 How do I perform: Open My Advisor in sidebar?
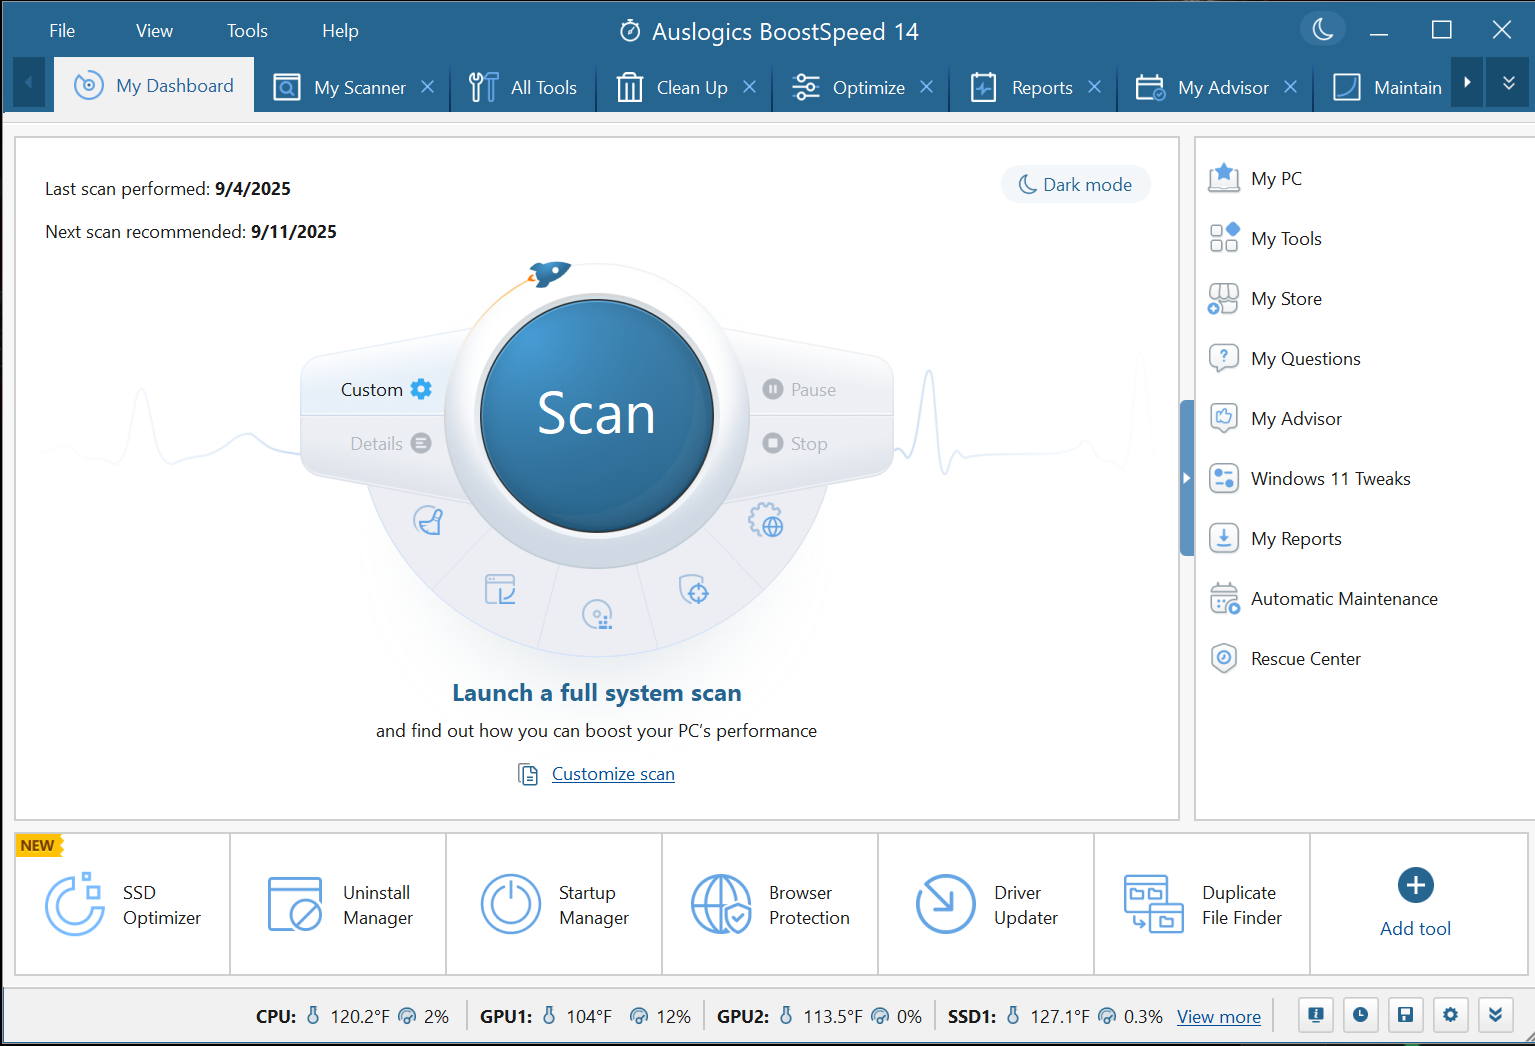[x=1275, y=419]
